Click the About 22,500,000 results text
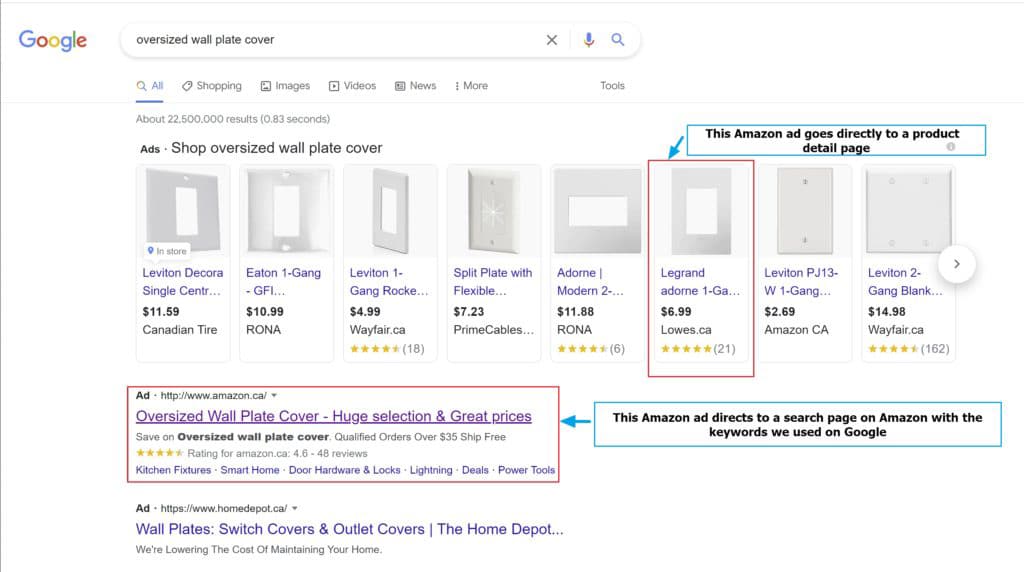 click(x=232, y=119)
